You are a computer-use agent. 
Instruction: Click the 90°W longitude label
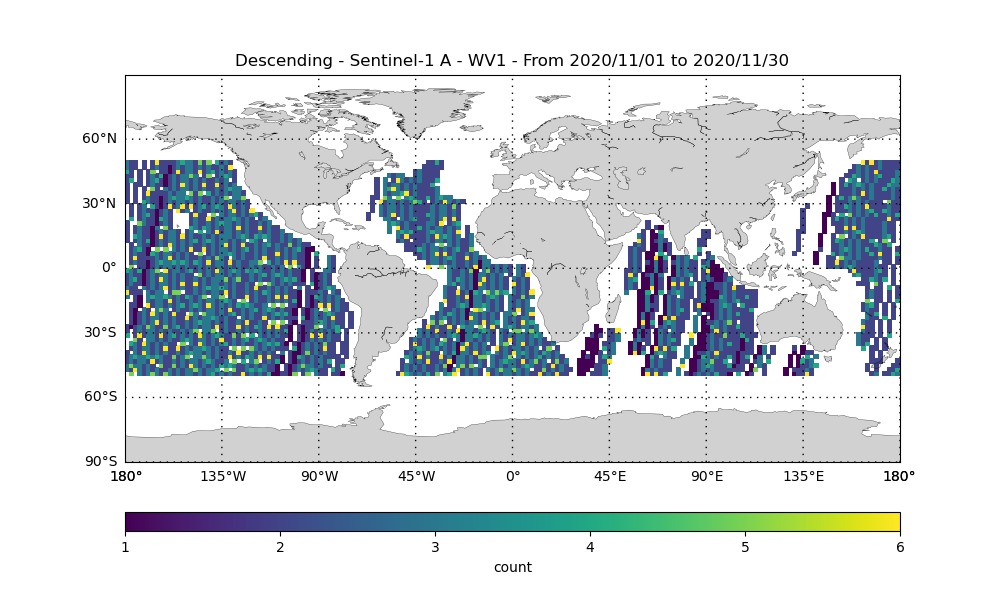coord(320,476)
